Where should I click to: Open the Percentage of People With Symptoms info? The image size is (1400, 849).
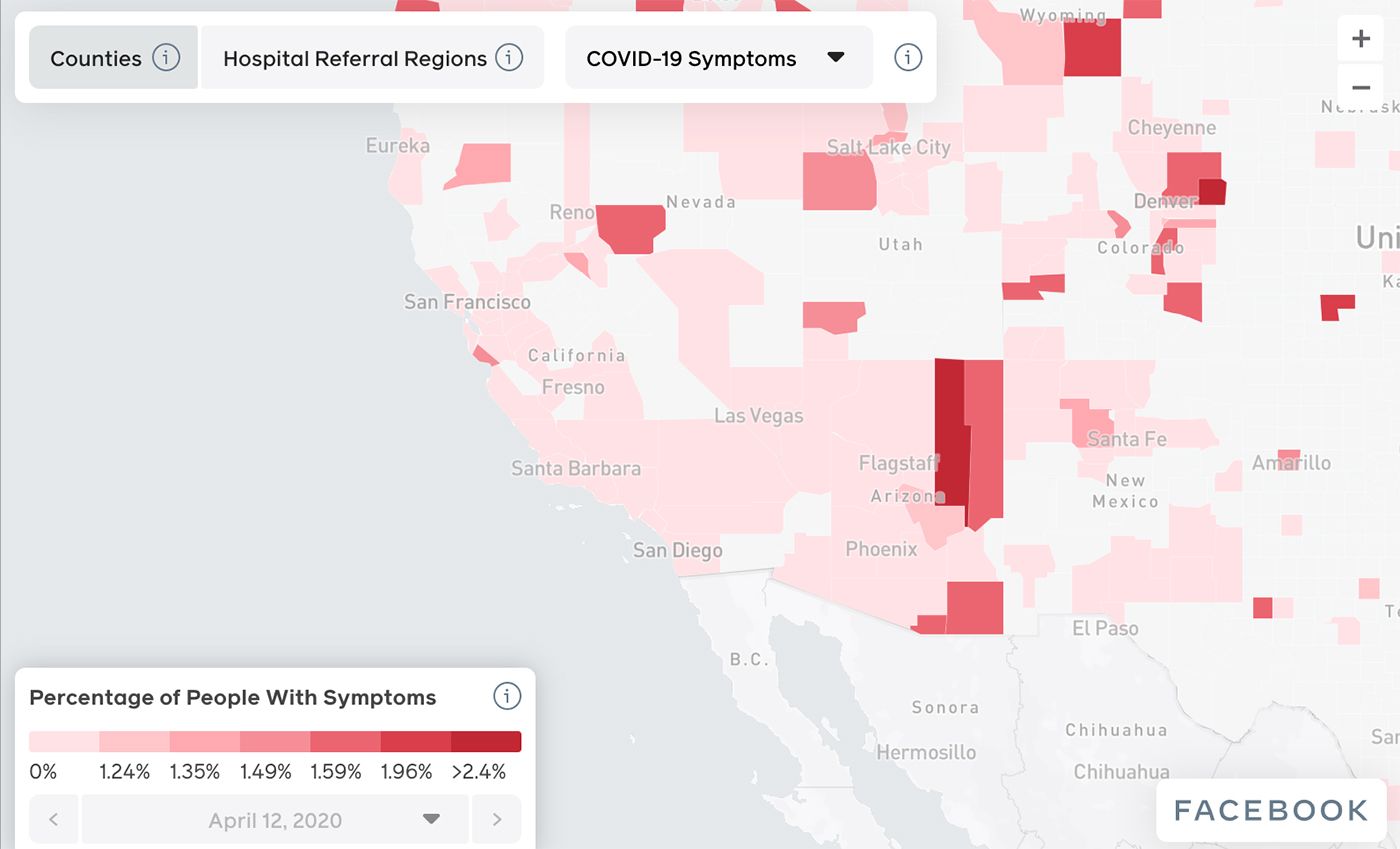pos(507,696)
